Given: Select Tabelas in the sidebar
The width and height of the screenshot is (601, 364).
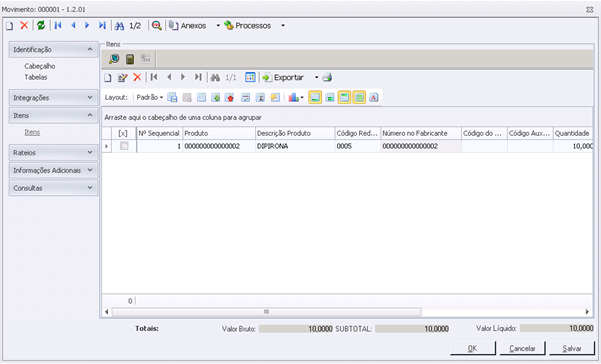Looking at the screenshot, I should (36, 77).
